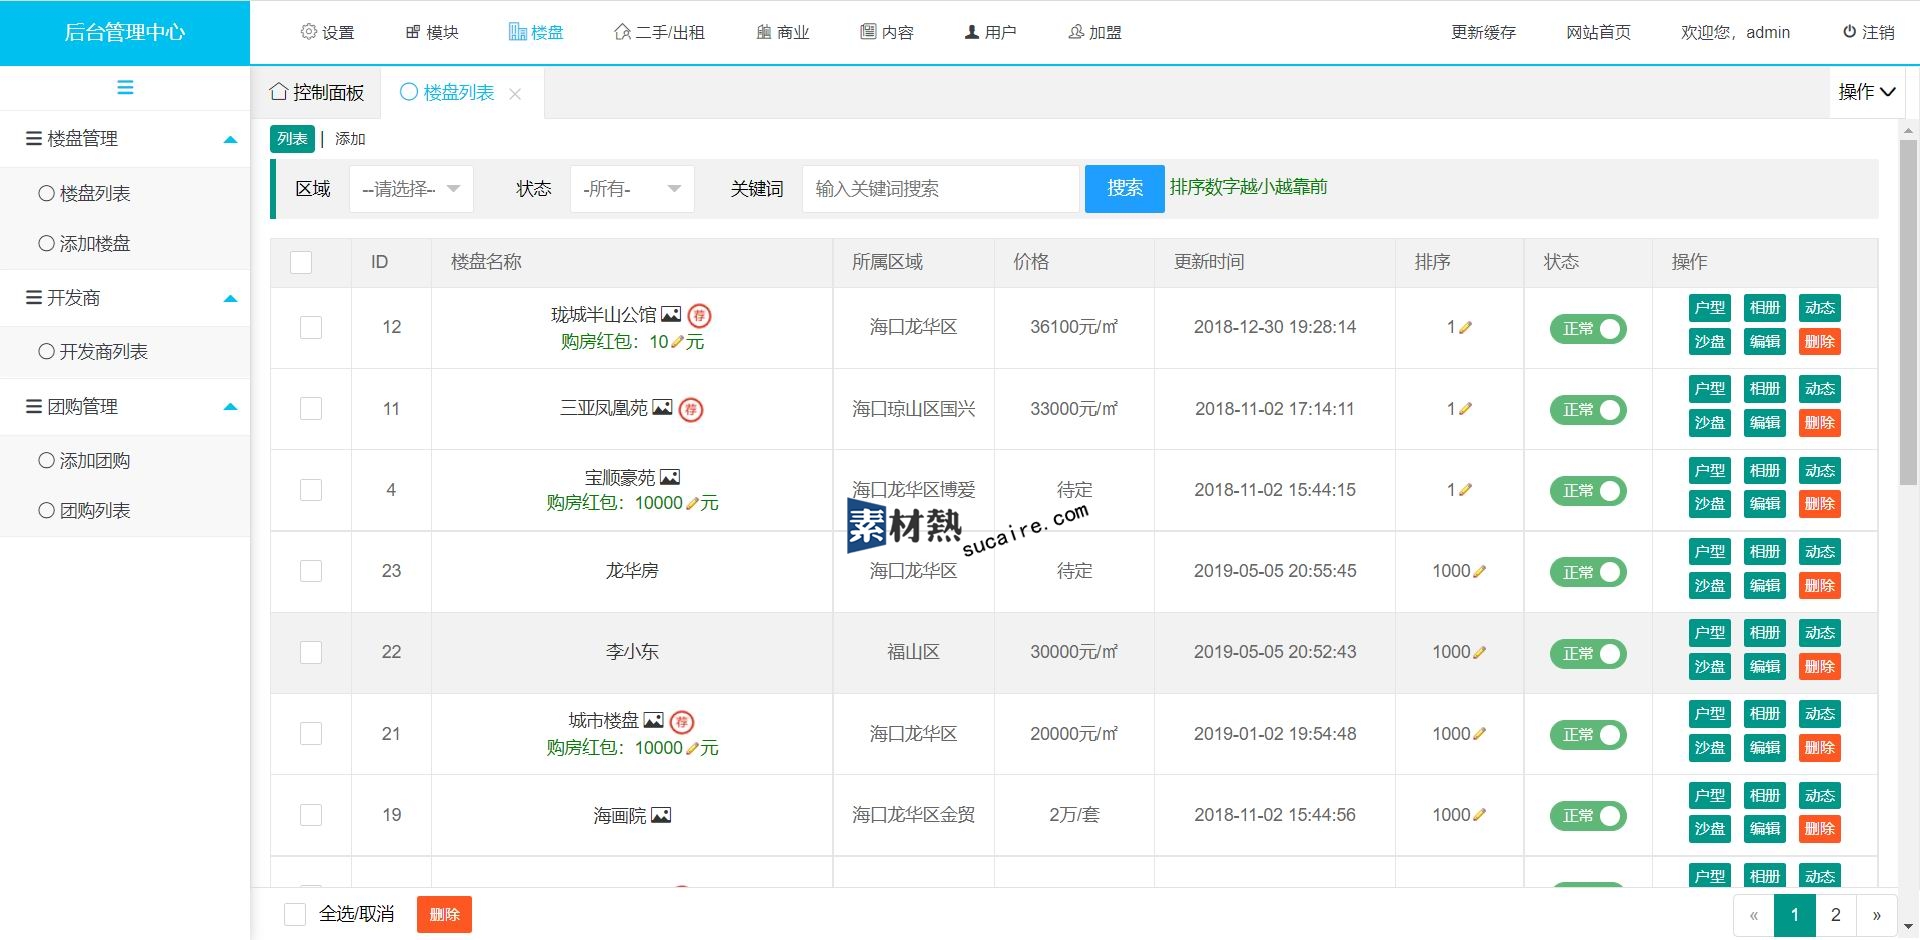Edit sort order pencil for ID 11

click(1465, 408)
